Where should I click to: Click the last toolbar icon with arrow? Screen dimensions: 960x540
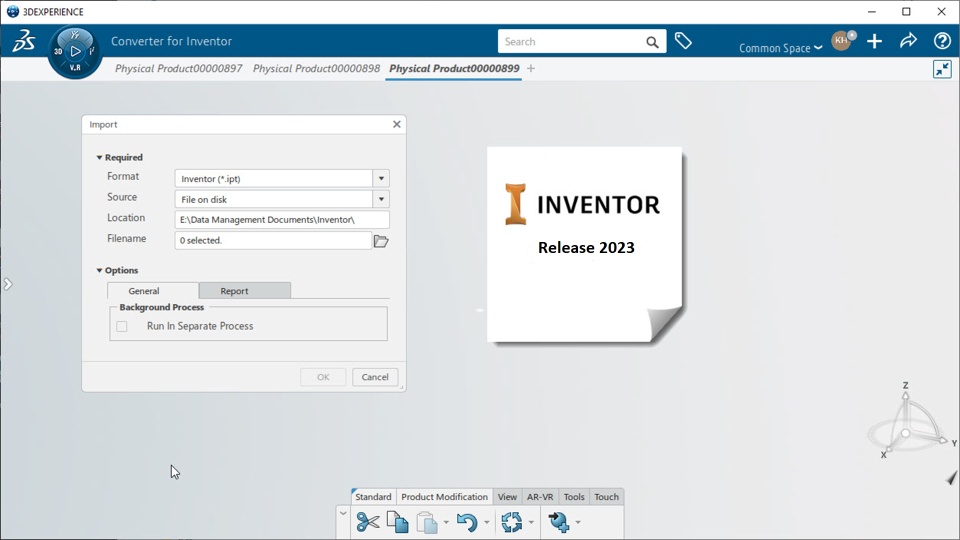click(558, 522)
